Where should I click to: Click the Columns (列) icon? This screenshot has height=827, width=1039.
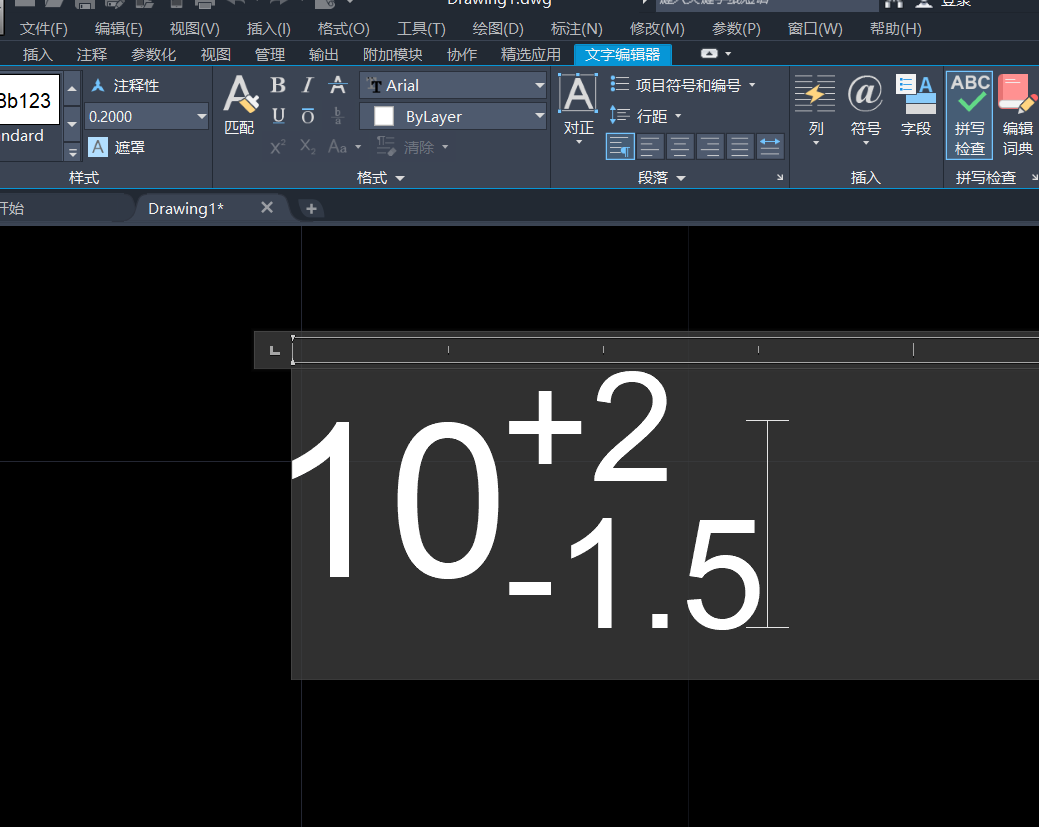(x=816, y=105)
